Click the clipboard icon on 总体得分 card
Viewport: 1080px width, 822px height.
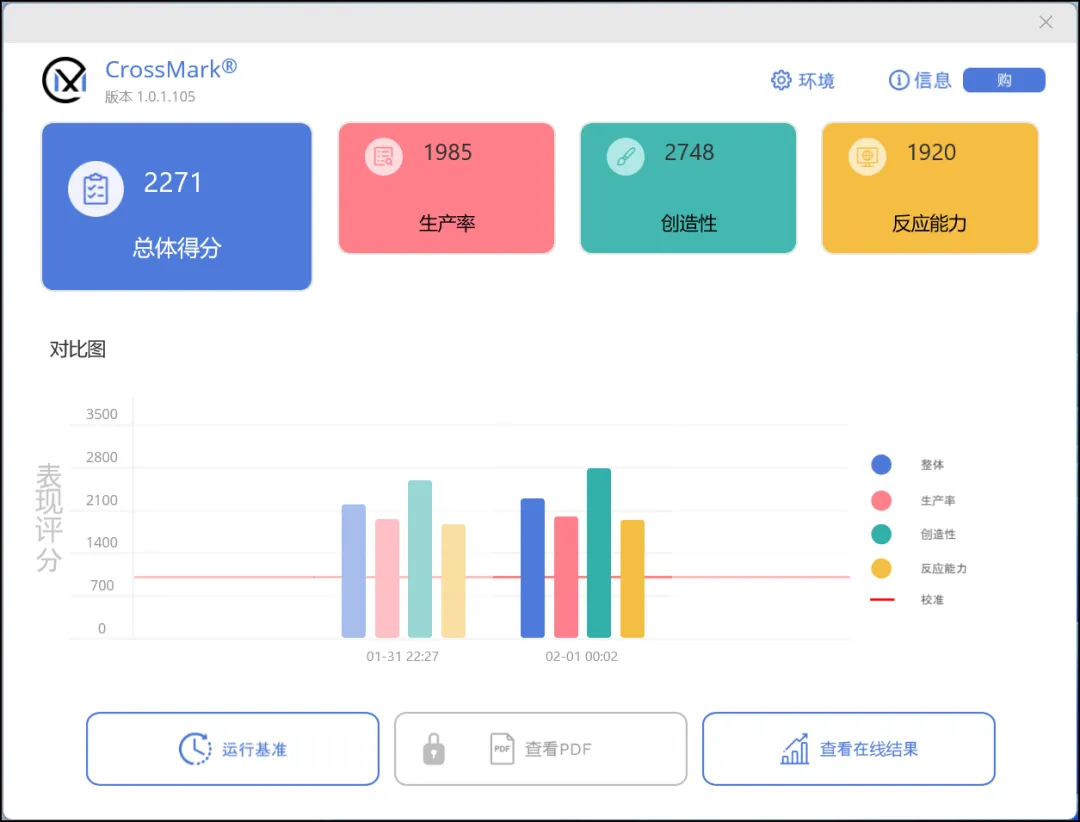[x=96, y=189]
